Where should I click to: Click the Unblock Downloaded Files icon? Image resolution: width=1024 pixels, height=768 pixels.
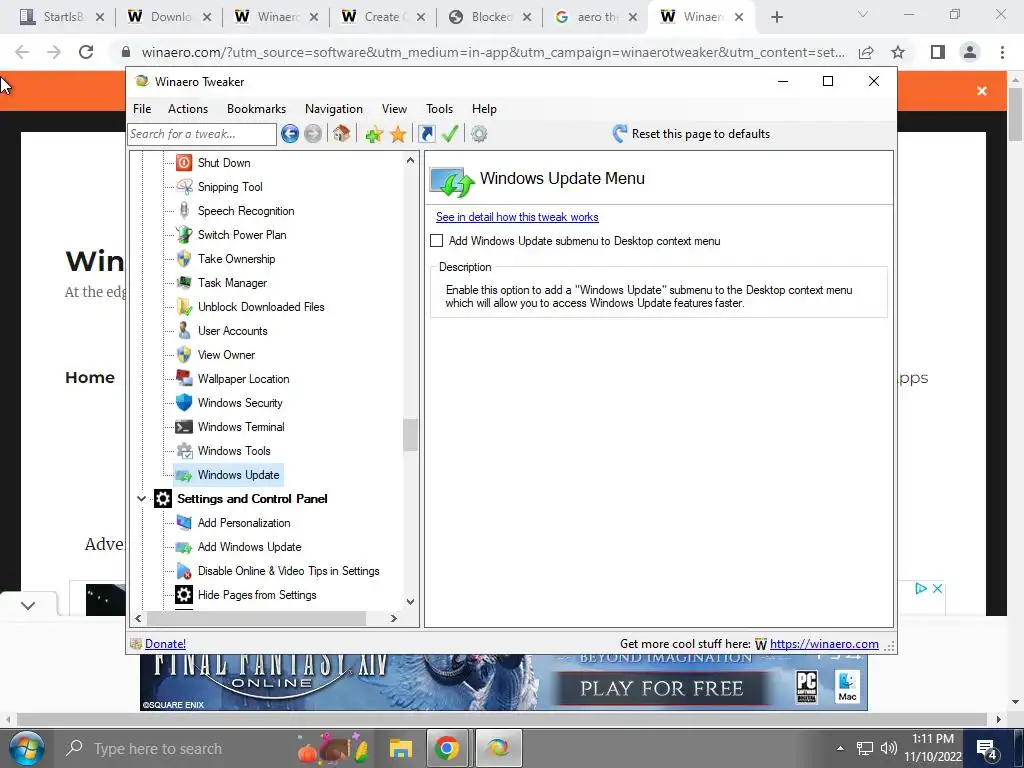(184, 306)
